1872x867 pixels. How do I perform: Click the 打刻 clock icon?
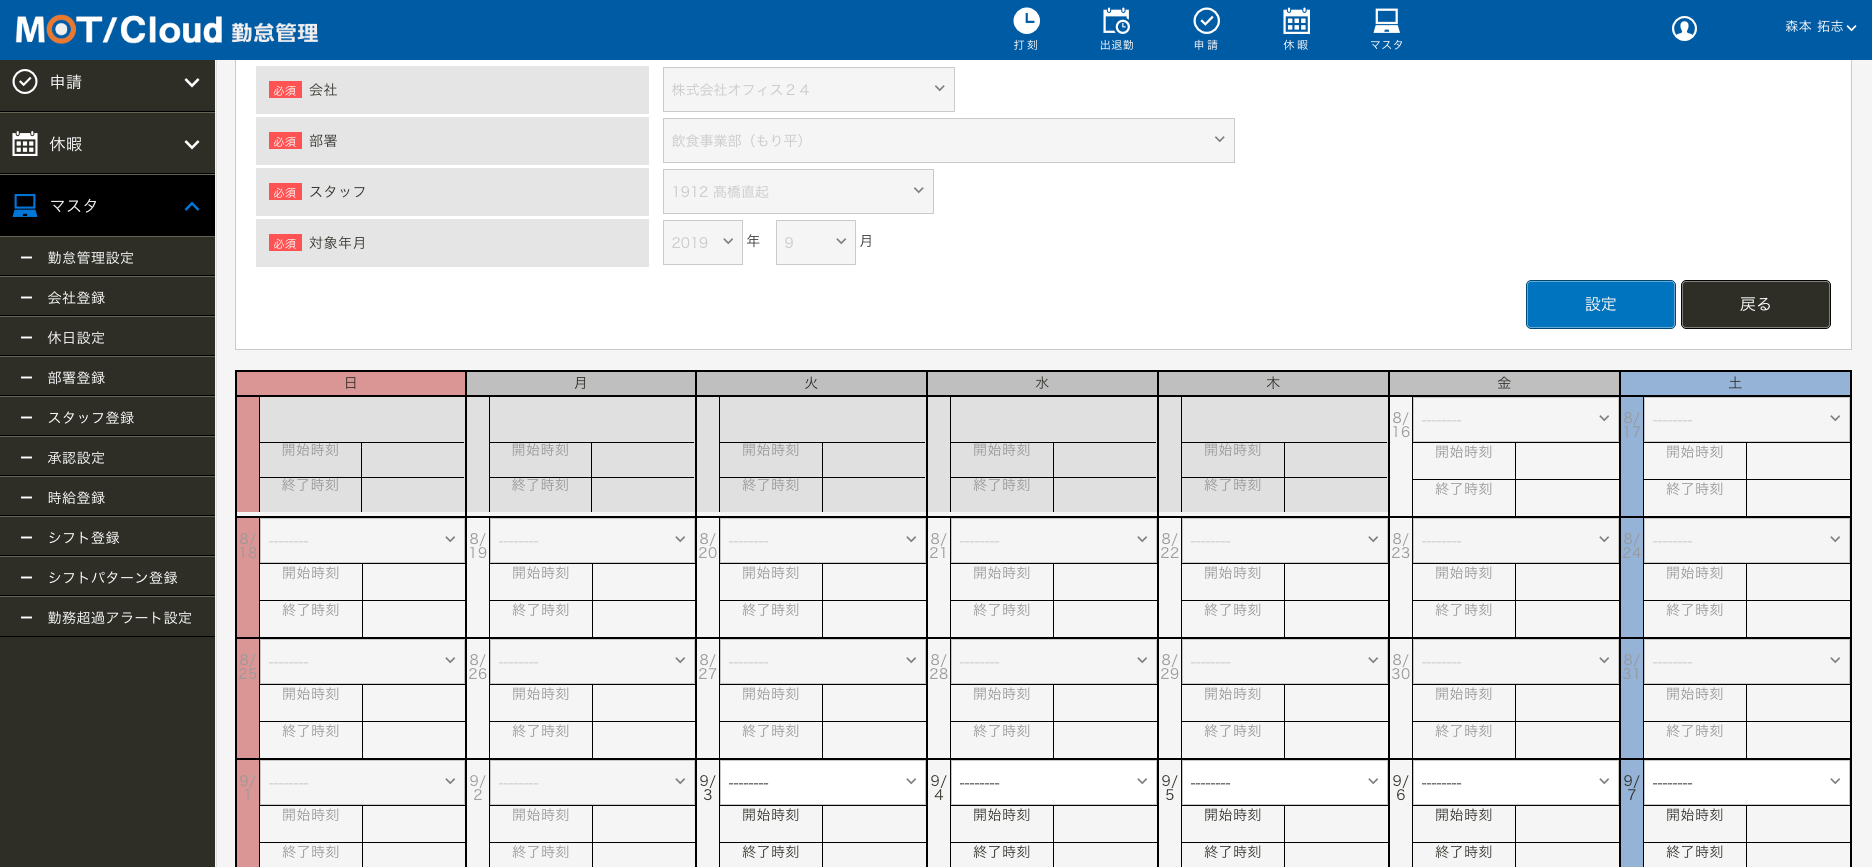pos(1026,22)
